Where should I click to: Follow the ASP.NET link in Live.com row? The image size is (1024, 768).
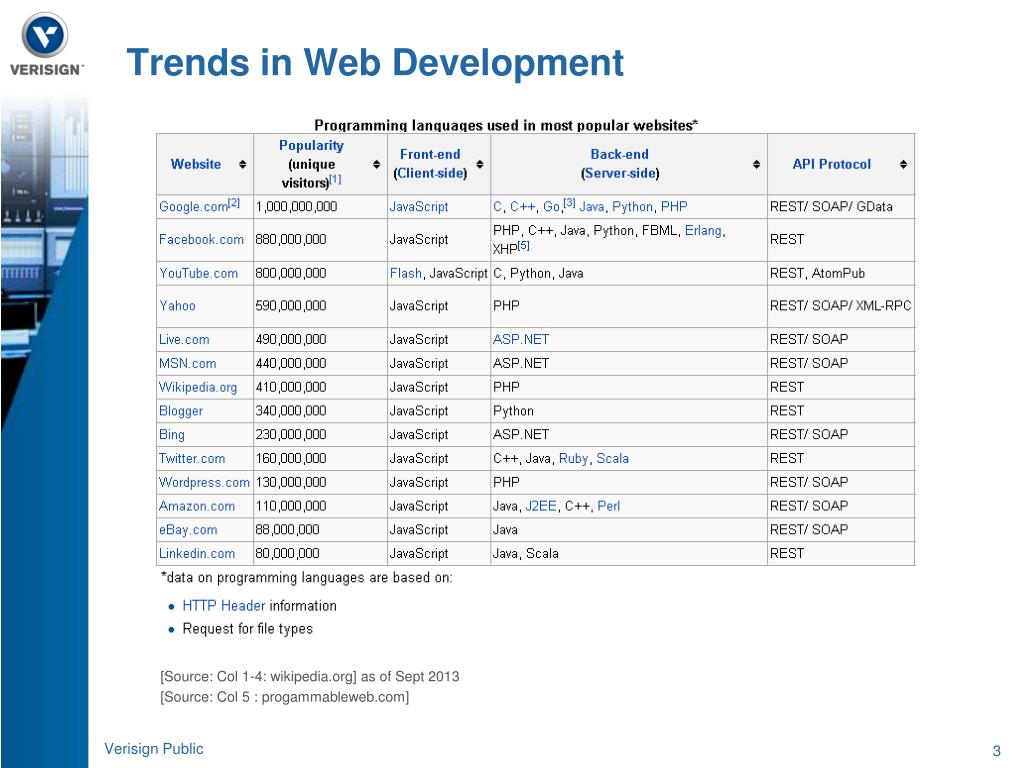(x=520, y=340)
